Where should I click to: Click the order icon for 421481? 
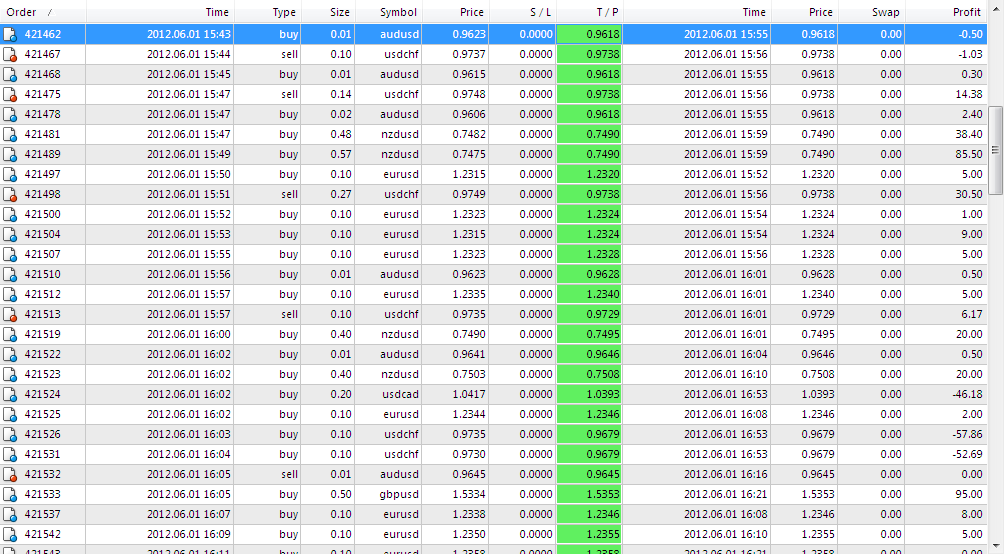pos(10,134)
